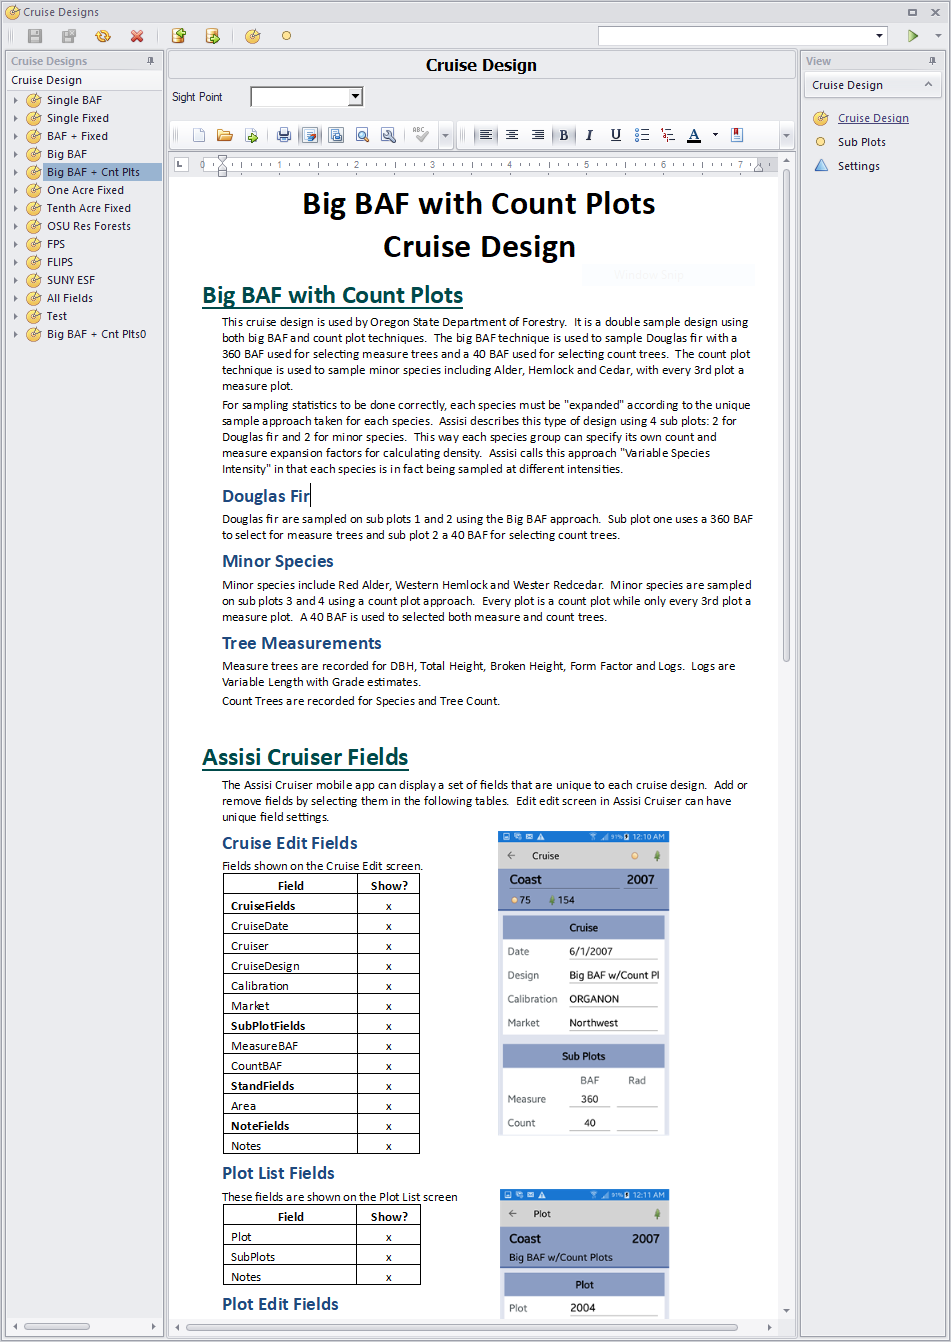The height and width of the screenshot is (1342, 951).
Task: Toggle Bold formatting
Action: pos(564,135)
